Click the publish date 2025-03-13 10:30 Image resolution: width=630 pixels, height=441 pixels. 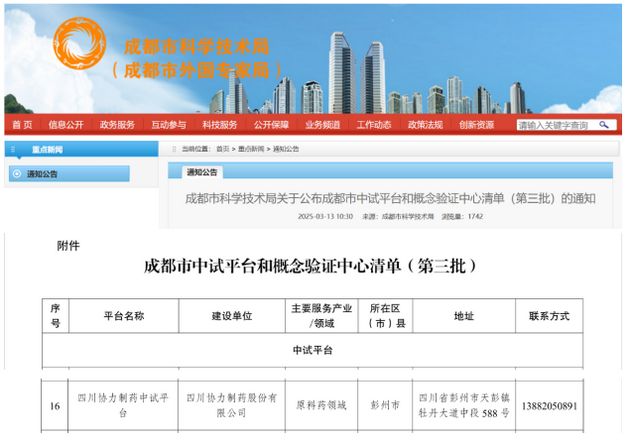pos(325,216)
